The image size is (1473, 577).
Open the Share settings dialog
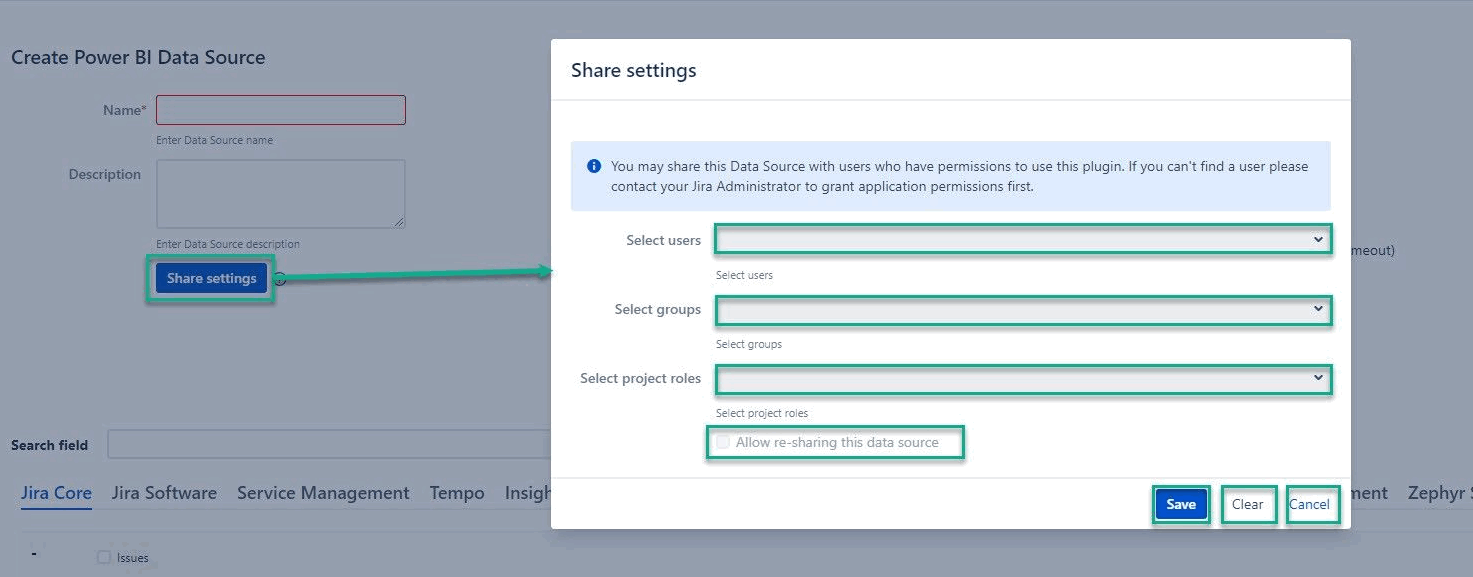[x=210, y=278]
